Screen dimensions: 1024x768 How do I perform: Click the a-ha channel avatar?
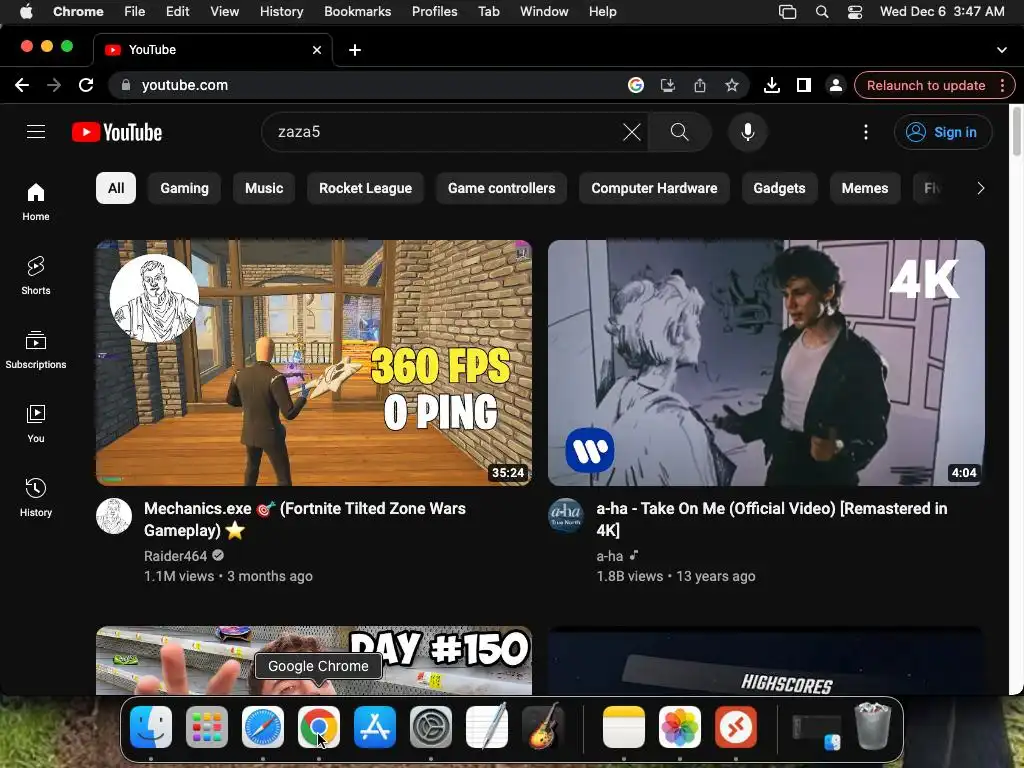coord(566,516)
